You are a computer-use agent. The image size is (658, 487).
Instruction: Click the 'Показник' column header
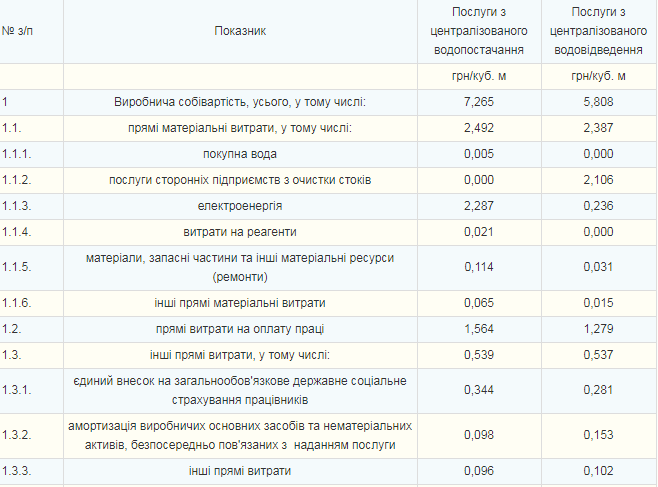coord(240,30)
